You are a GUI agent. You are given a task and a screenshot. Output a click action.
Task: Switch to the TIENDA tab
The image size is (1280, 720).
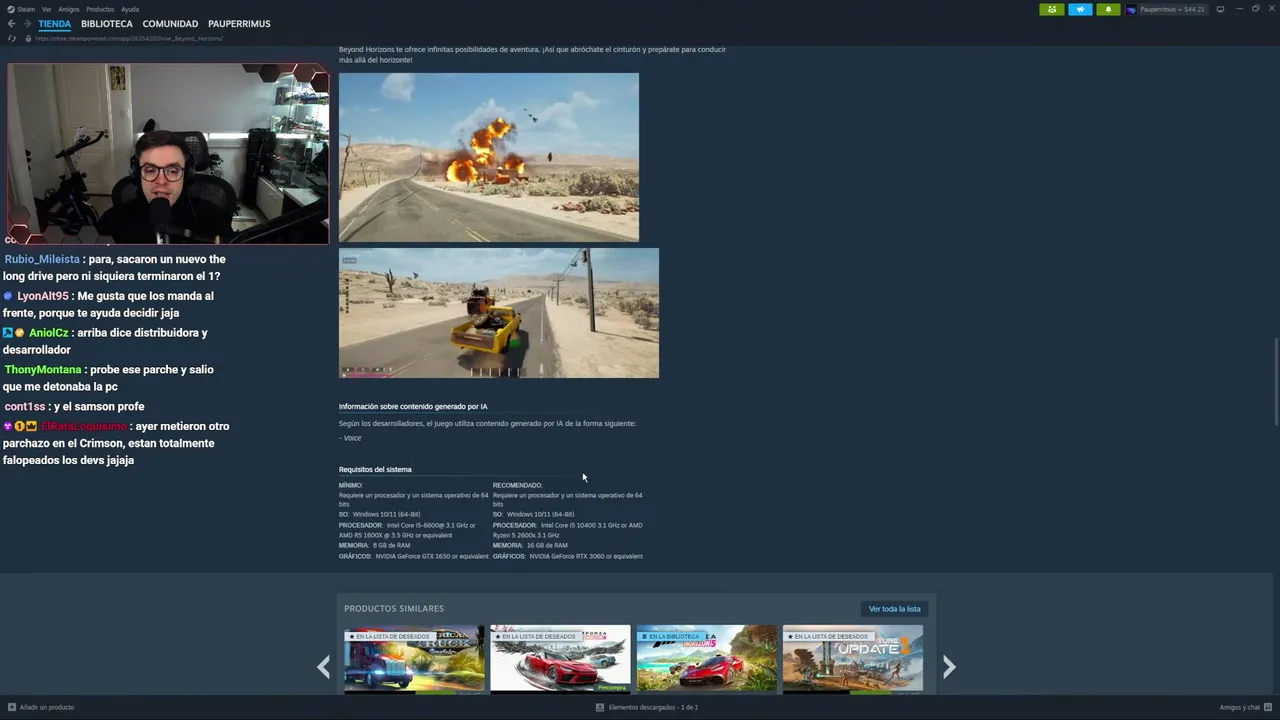coord(55,24)
